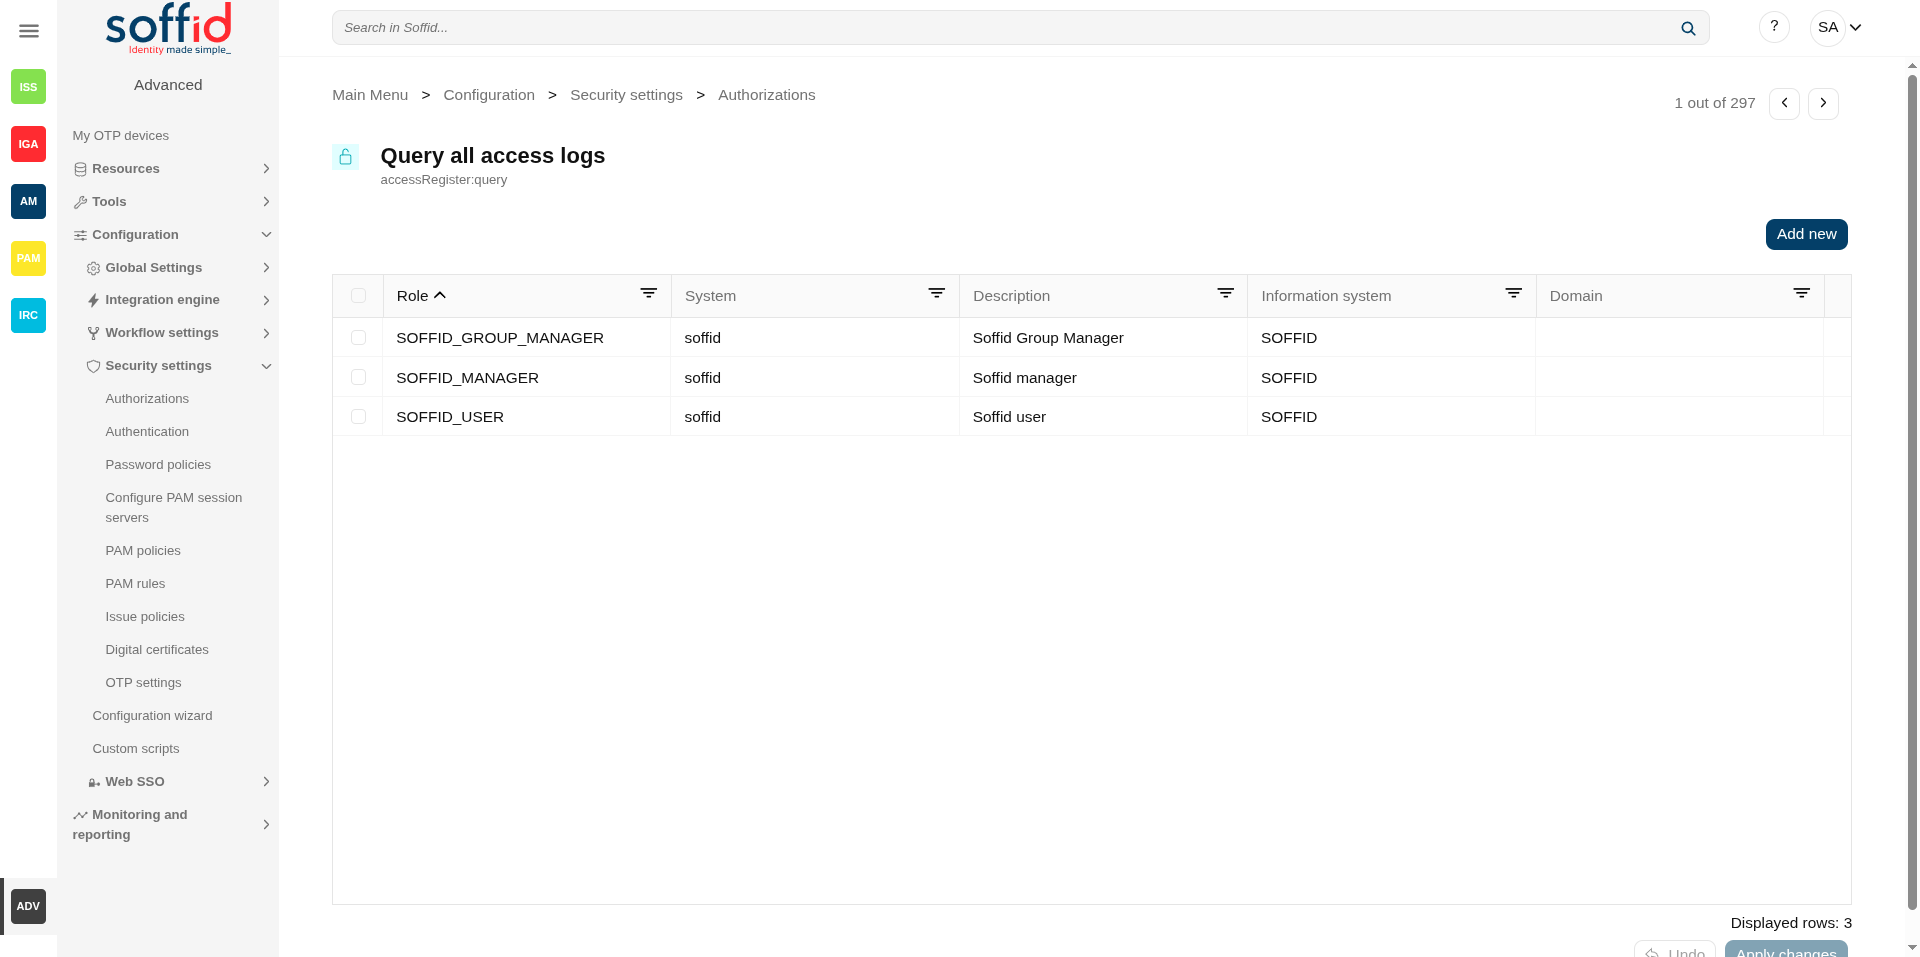Open the Description column filter icon
Image resolution: width=1920 pixels, height=957 pixels.
tap(1225, 293)
